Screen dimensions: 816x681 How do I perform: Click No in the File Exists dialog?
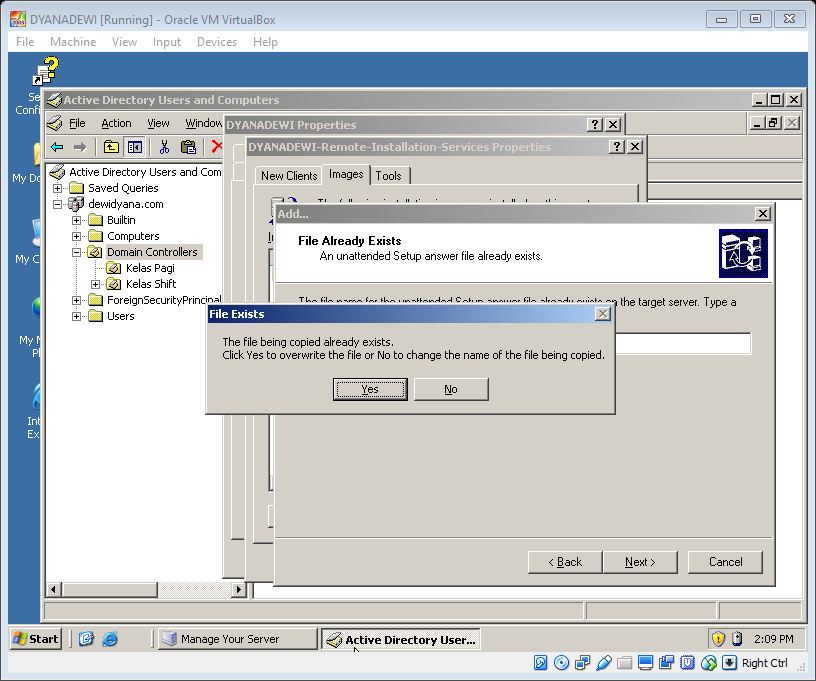[x=451, y=389]
